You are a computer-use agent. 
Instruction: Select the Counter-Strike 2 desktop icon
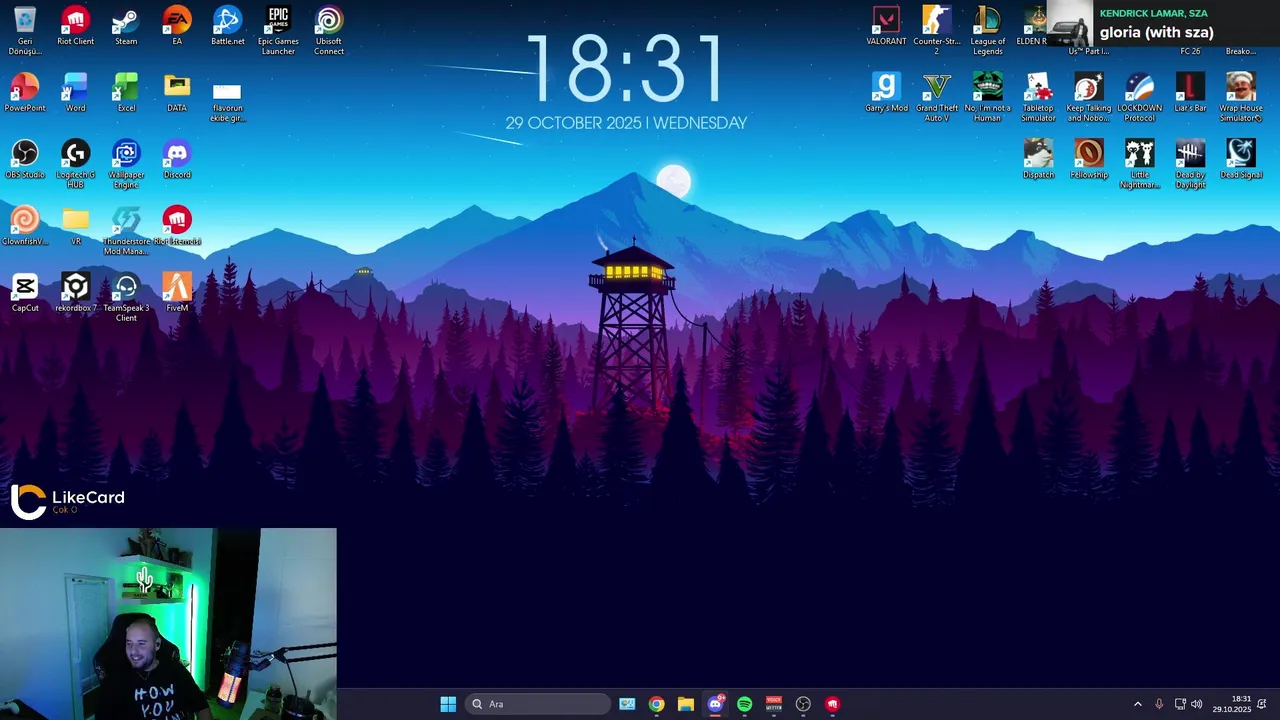[937, 30]
